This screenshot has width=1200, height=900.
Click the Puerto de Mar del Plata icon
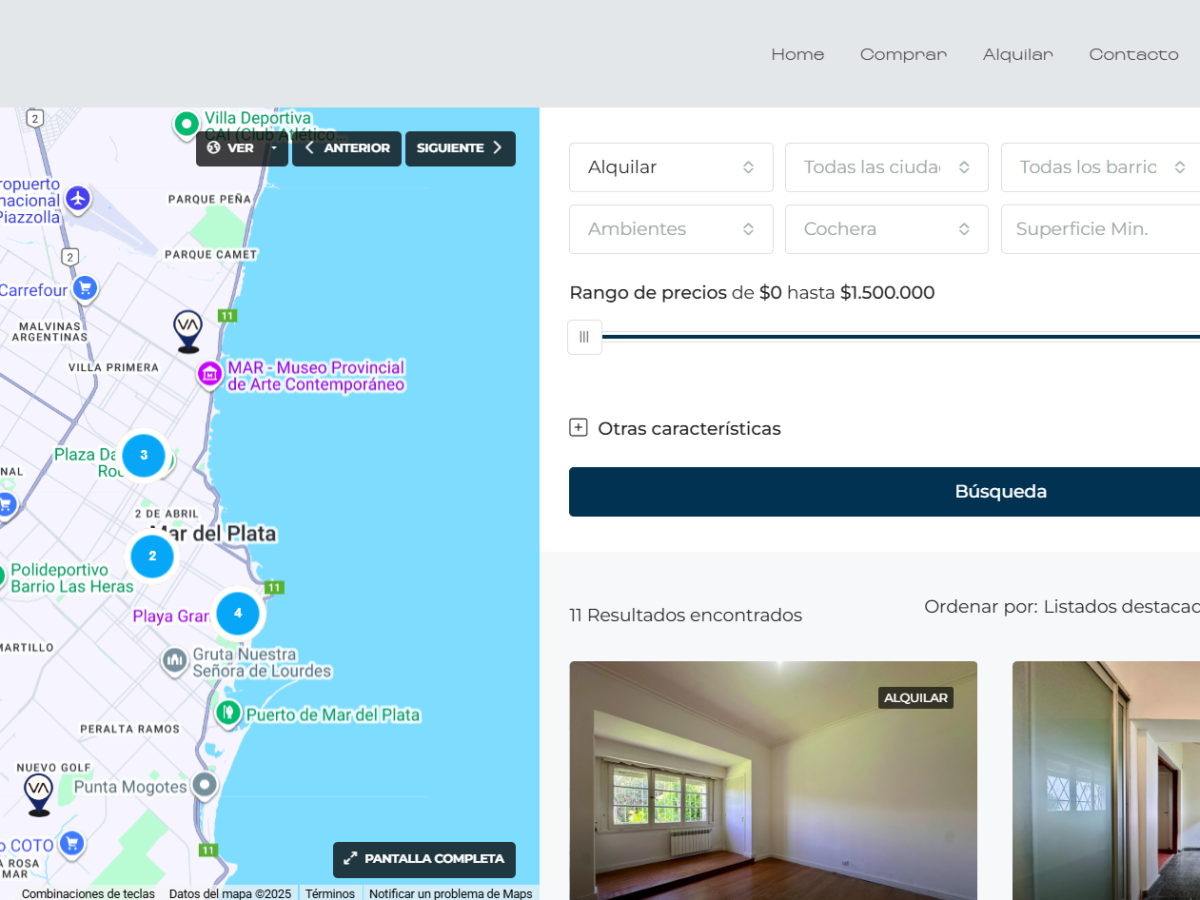click(228, 713)
